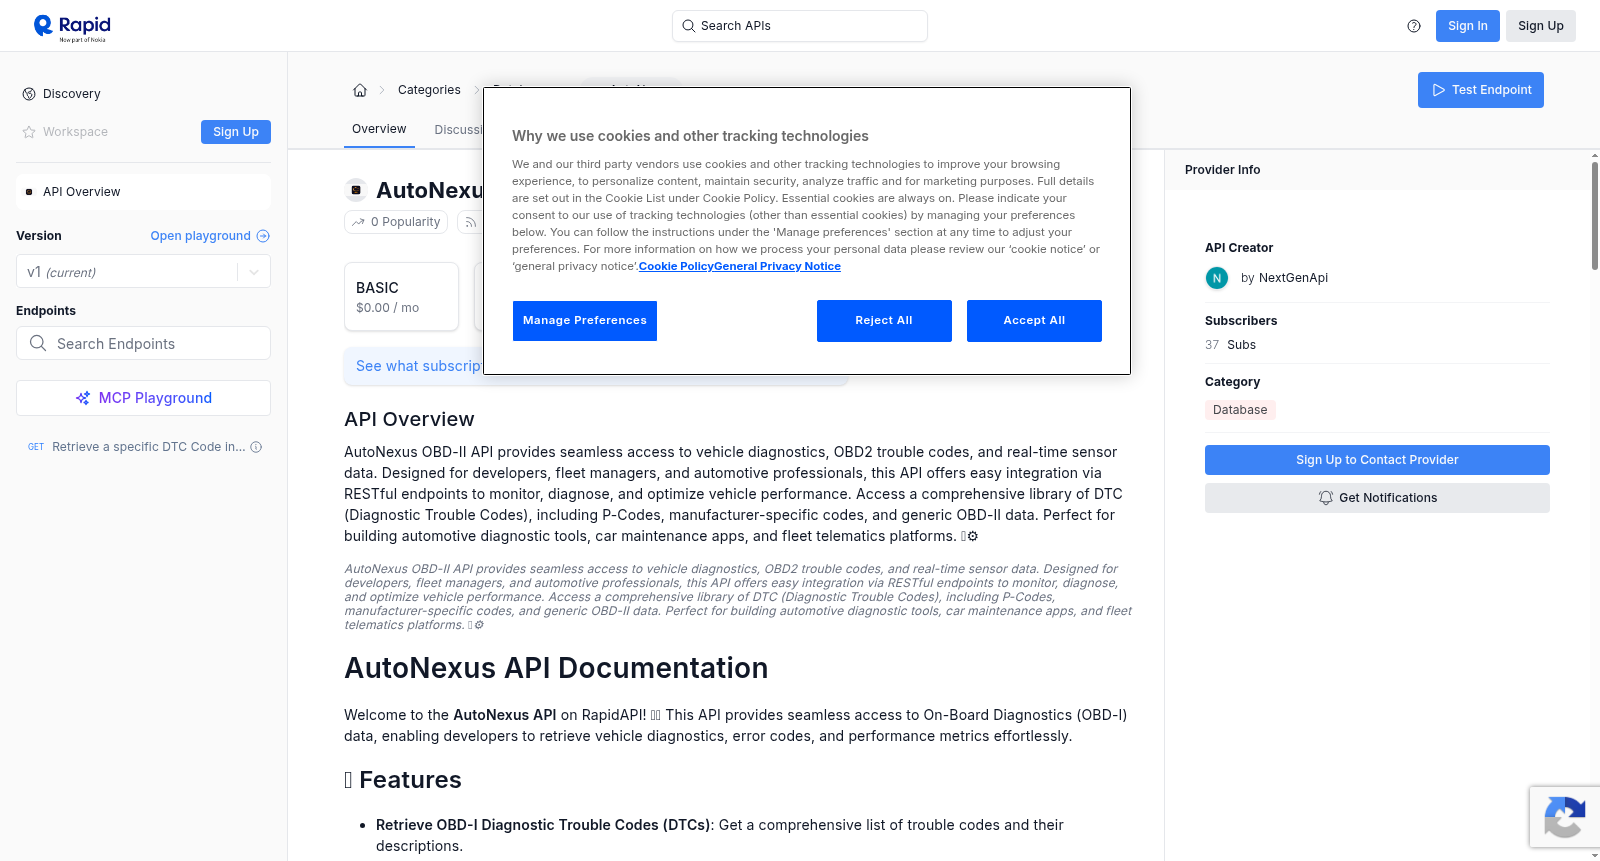Viewport: 1600px width, 861px height.
Task: Click the Database category tag
Action: [1240, 410]
